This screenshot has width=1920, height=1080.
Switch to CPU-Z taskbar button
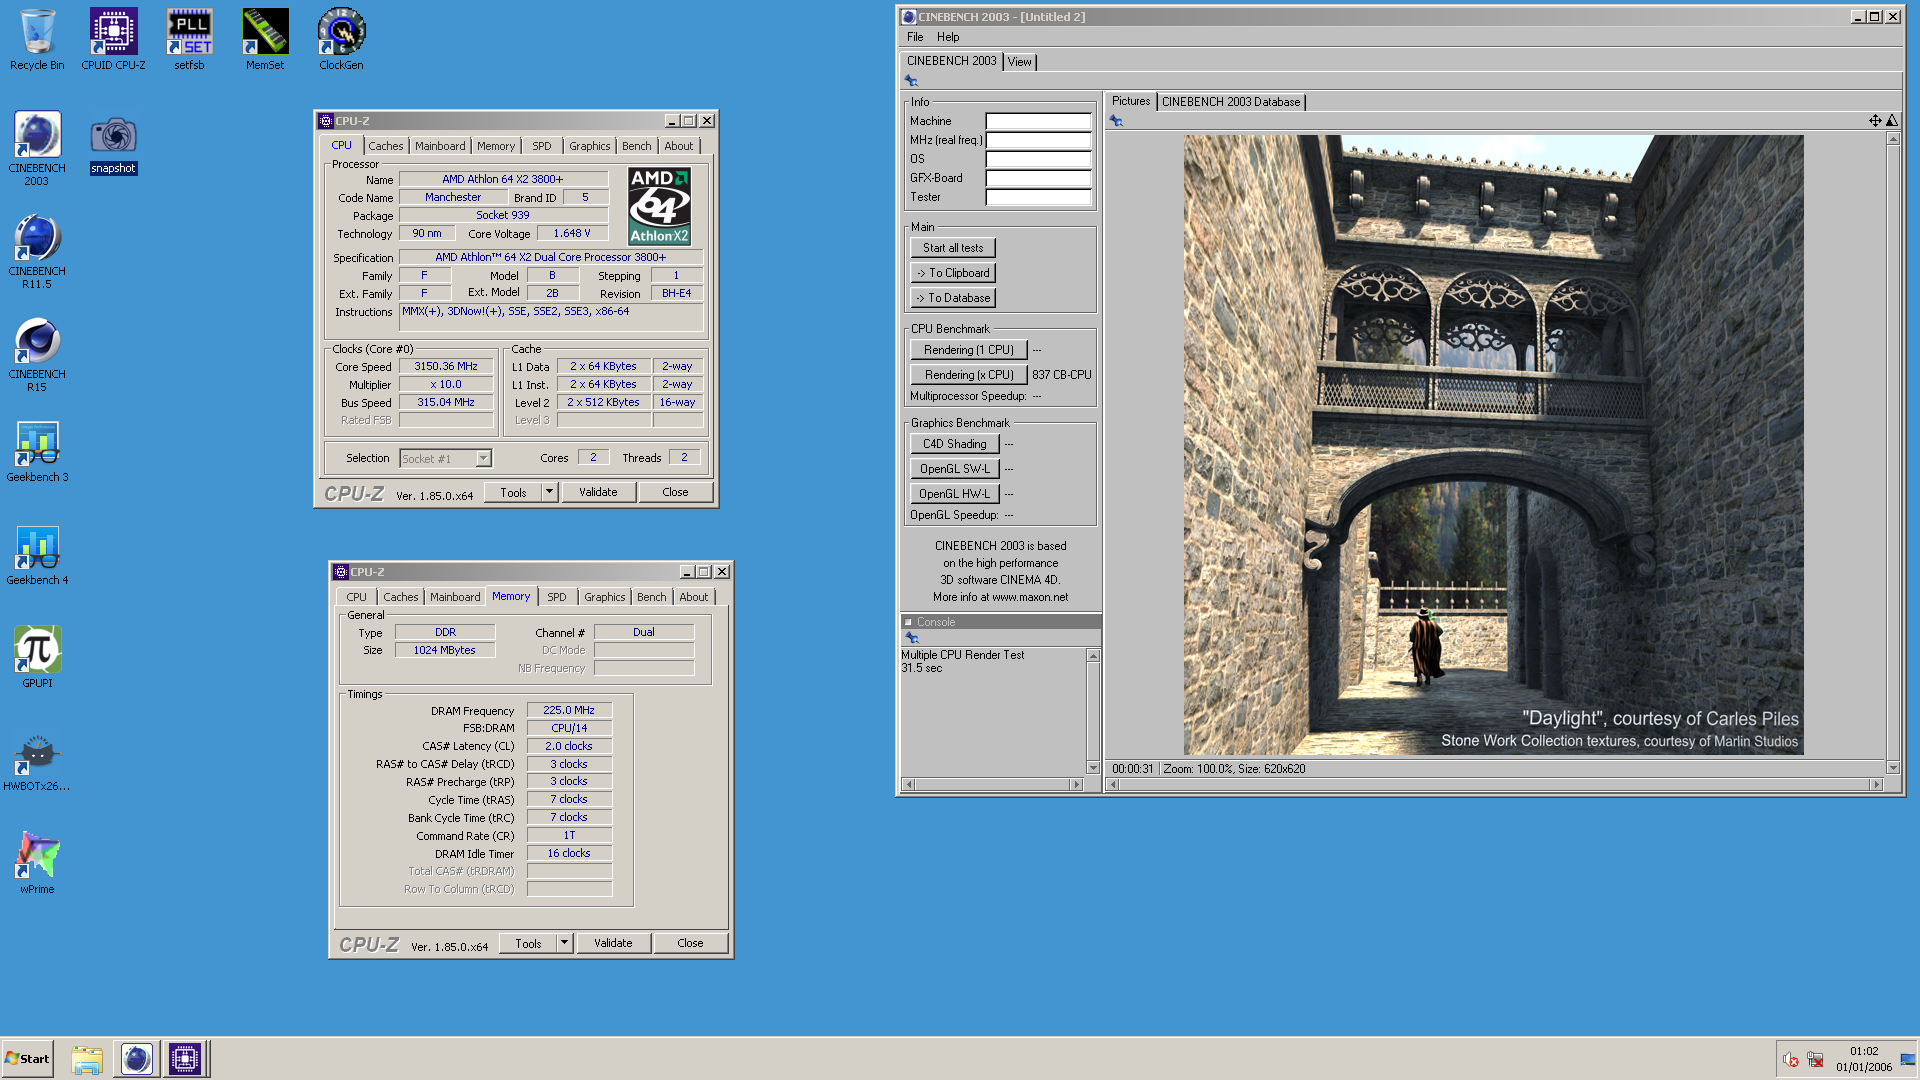185,1059
